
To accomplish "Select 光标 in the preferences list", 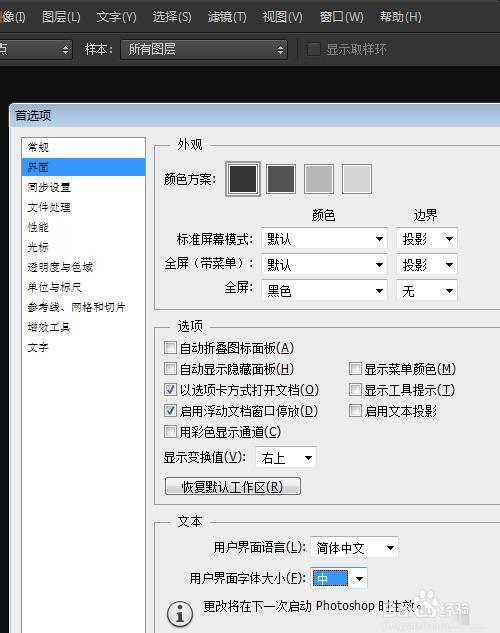I will (x=84, y=247).
